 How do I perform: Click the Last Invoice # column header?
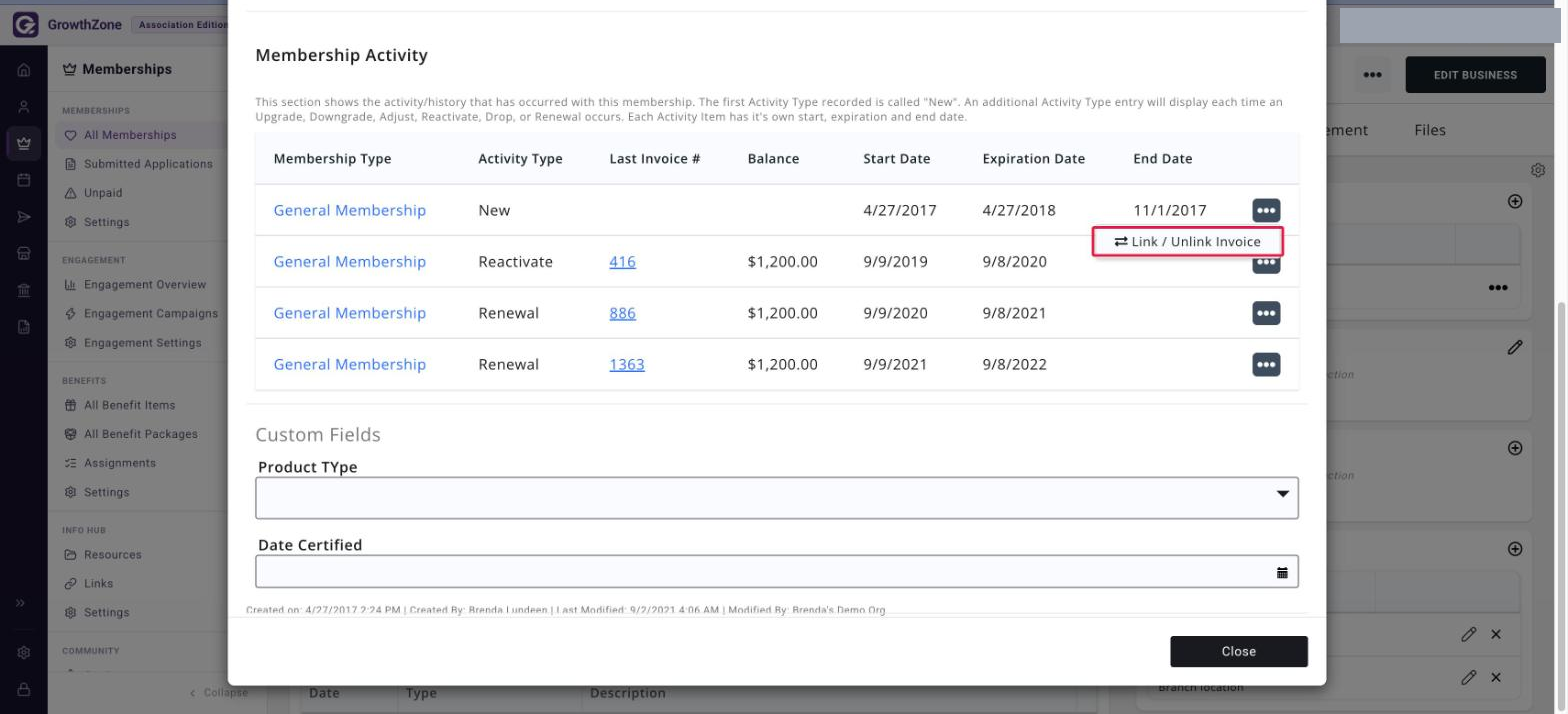(x=655, y=159)
